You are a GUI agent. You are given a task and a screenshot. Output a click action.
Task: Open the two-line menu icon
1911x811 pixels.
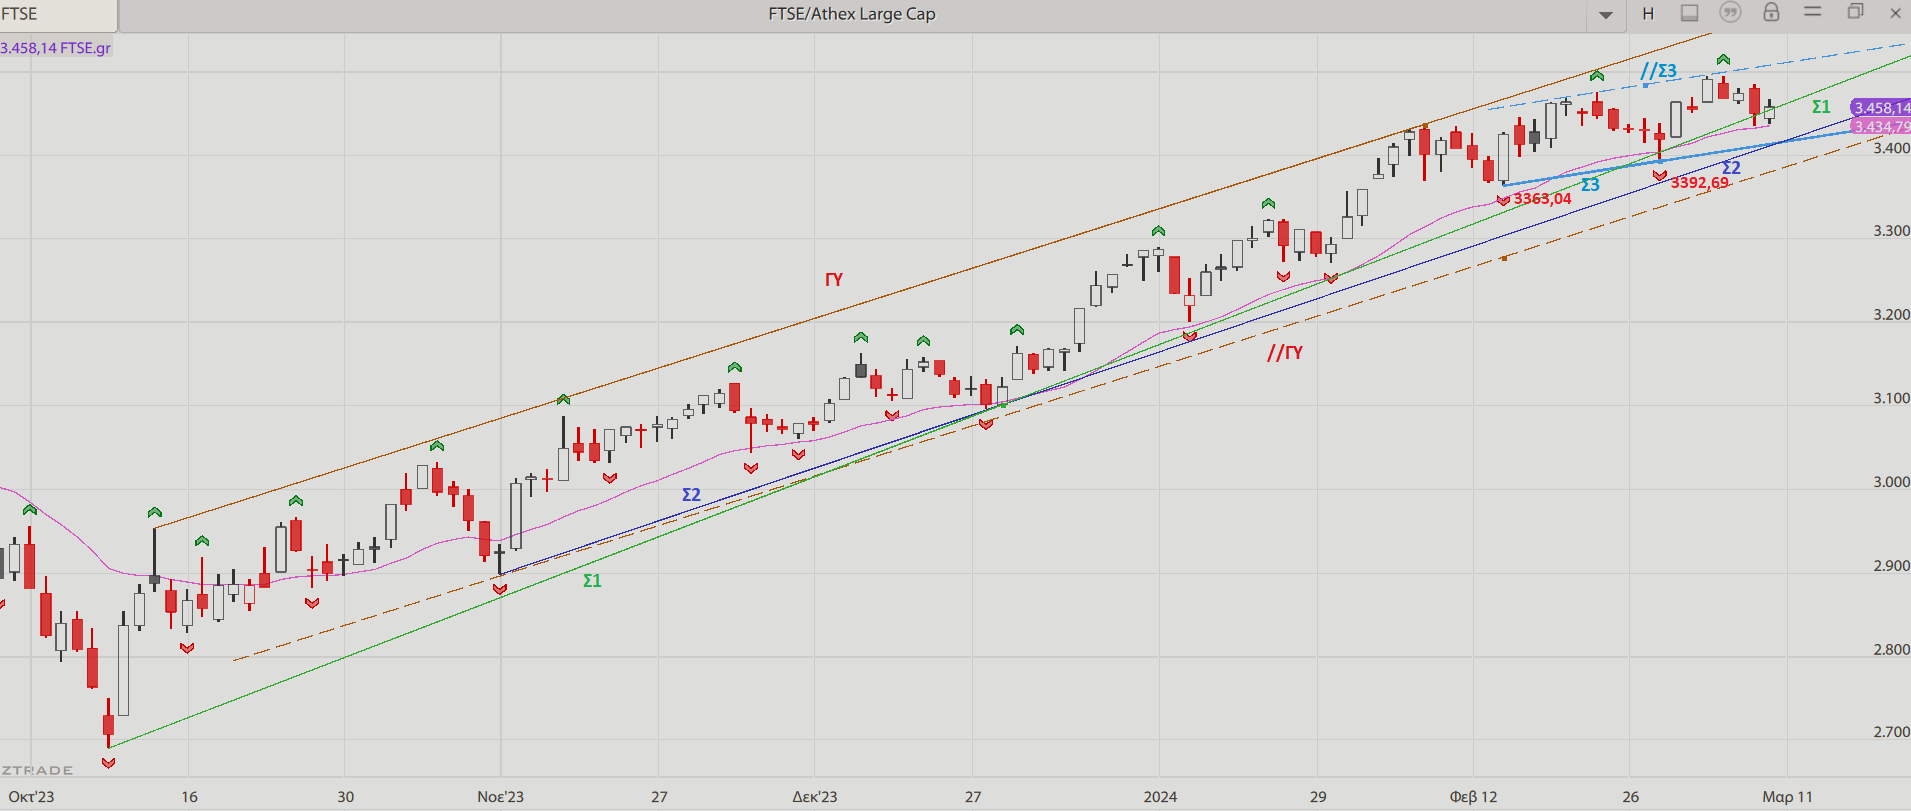point(1812,12)
